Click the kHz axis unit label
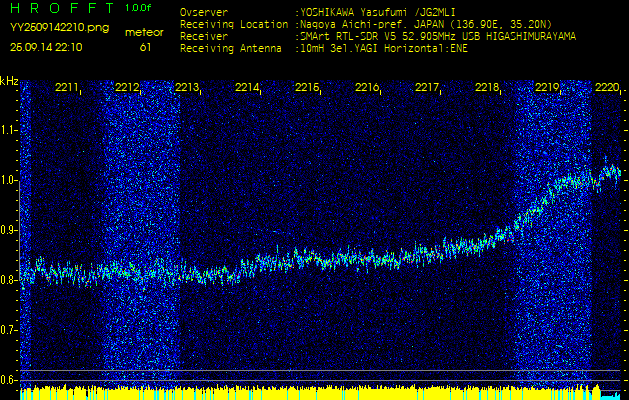 (x=9, y=81)
